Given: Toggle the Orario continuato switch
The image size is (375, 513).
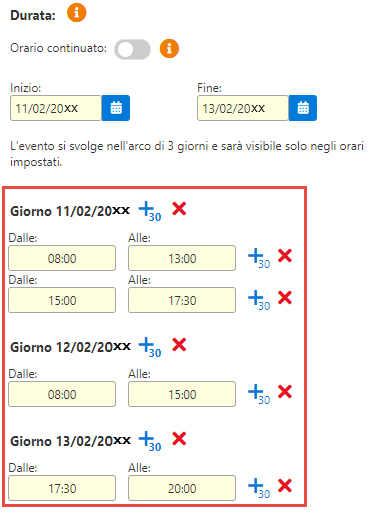Looking at the screenshot, I should click(x=132, y=49).
